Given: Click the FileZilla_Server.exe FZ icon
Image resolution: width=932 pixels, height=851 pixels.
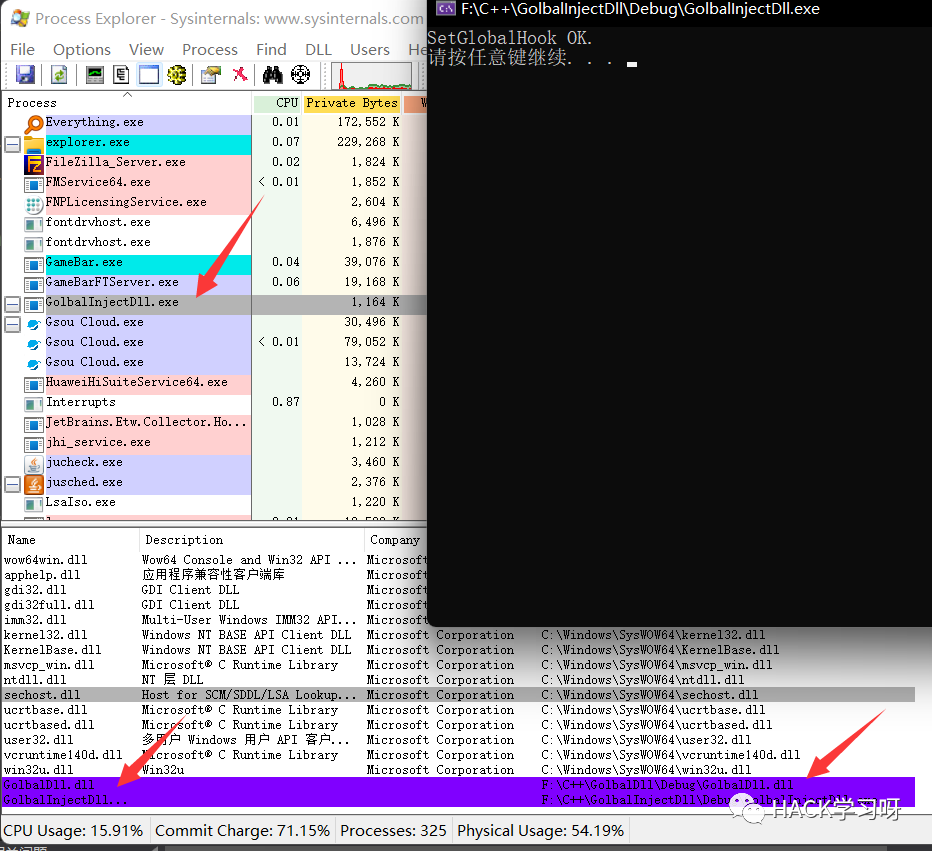Looking at the screenshot, I should (34, 164).
